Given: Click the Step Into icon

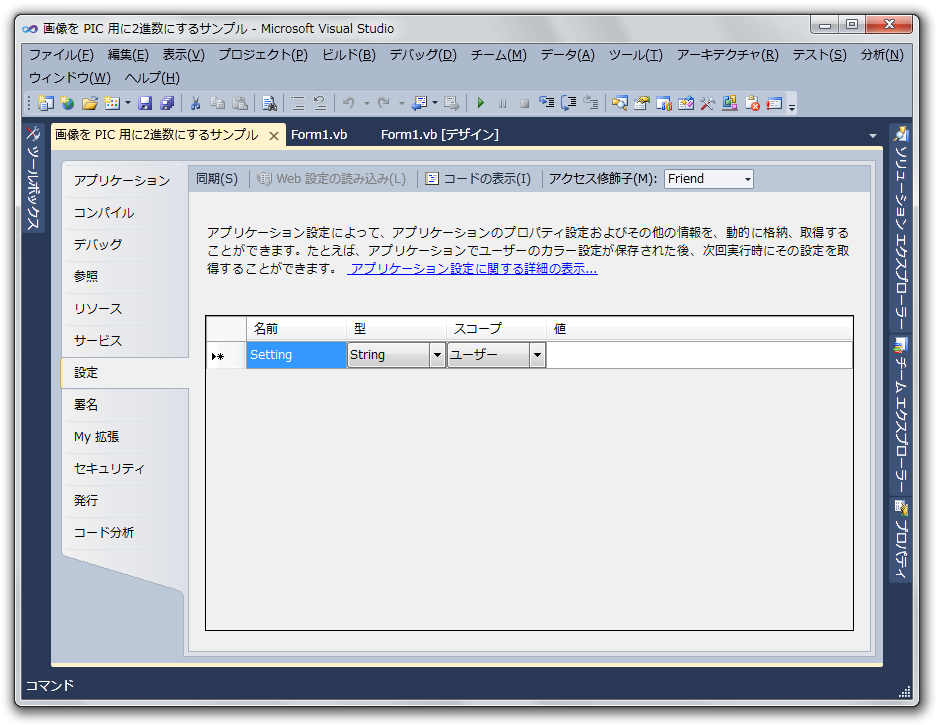Looking at the screenshot, I should click(x=546, y=103).
